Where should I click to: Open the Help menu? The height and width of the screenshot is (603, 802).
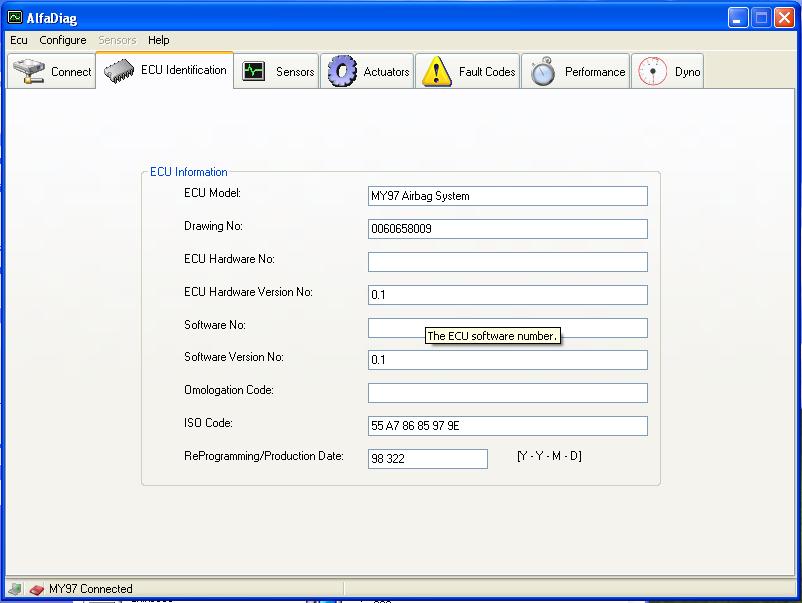[158, 40]
